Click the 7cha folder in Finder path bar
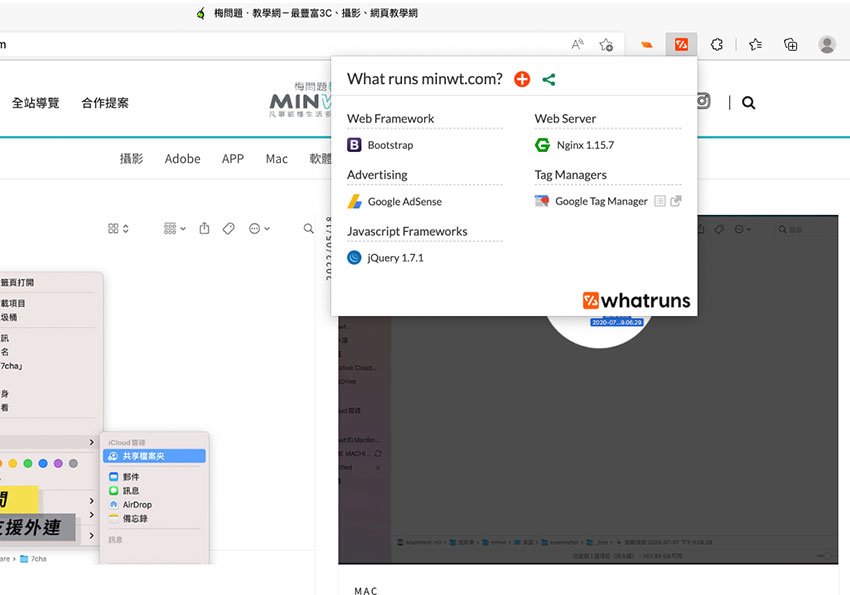Viewport: 850px width, 595px height. [34, 559]
